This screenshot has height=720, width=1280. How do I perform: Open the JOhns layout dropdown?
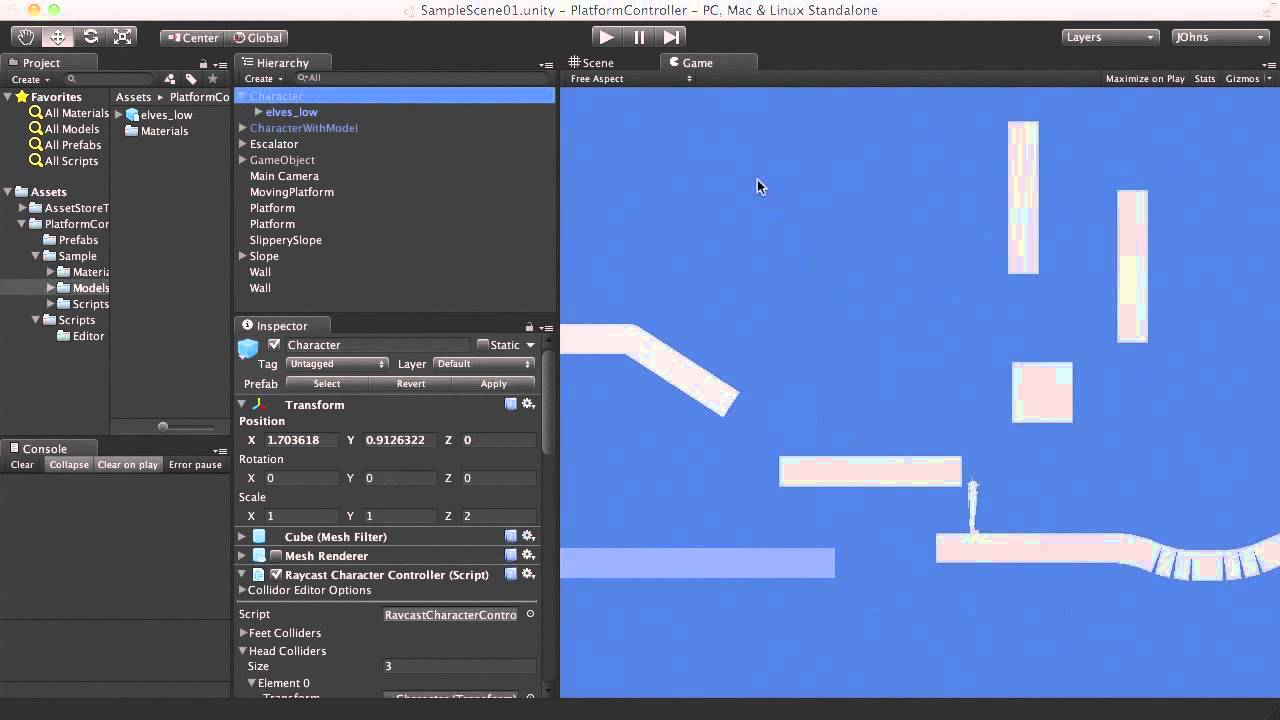(x=1220, y=37)
